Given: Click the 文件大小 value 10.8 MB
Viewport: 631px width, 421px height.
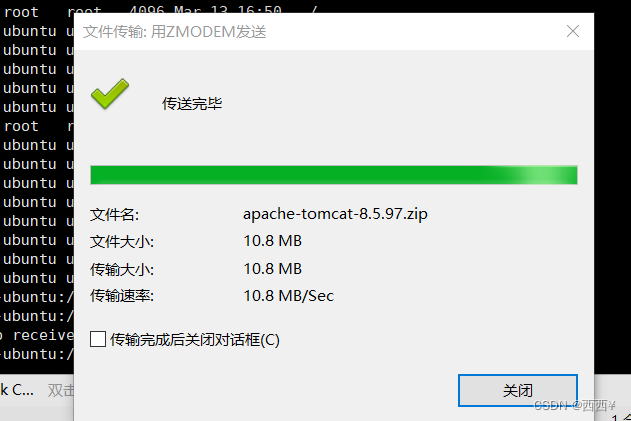Looking at the screenshot, I should [272, 241].
